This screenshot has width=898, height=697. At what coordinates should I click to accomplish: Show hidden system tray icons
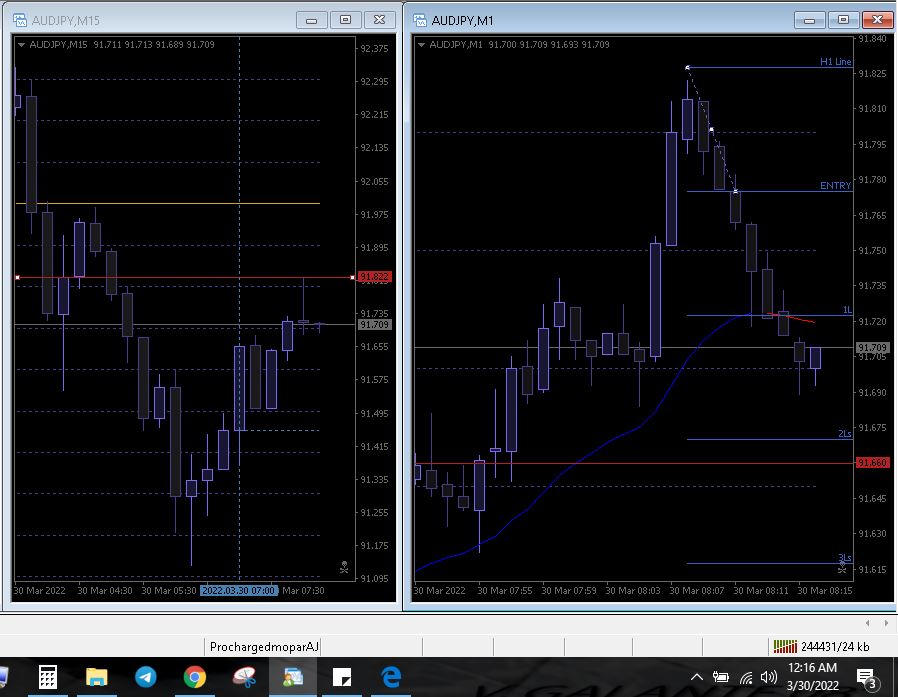[x=697, y=678]
